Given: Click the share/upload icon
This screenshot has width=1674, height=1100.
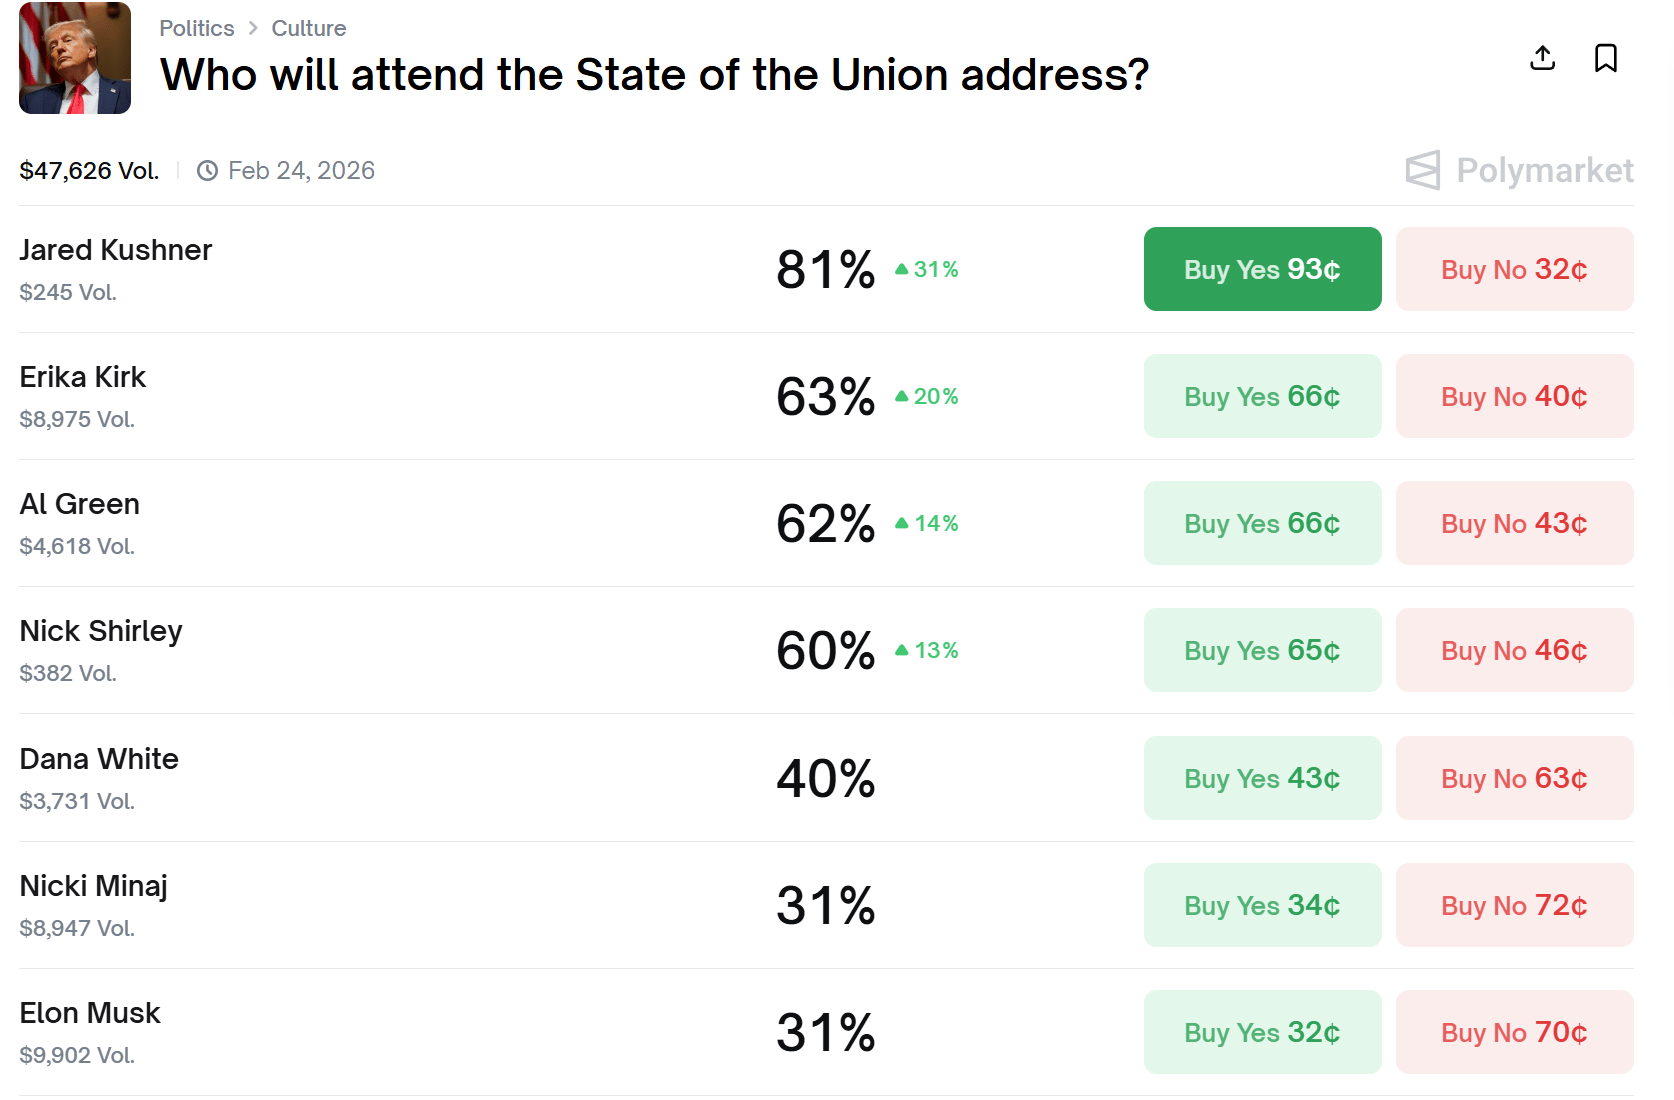Looking at the screenshot, I should (1542, 58).
